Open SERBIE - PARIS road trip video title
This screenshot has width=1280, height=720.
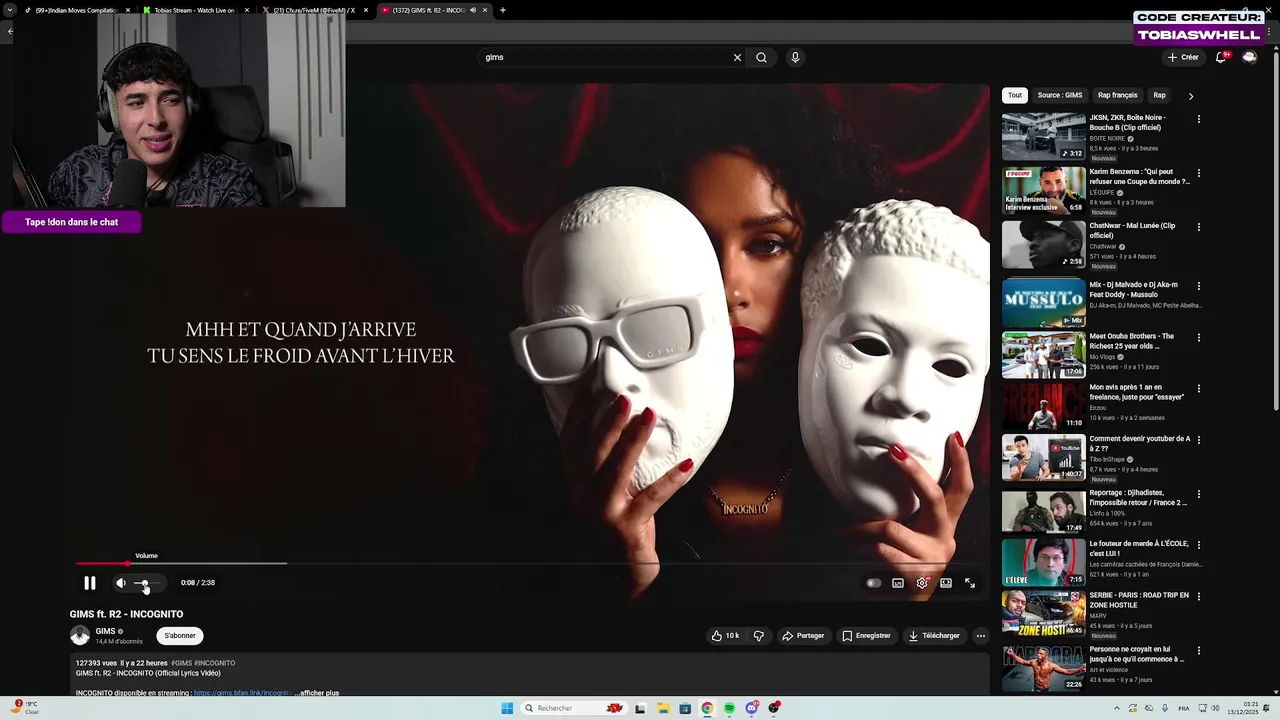(1139, 600)
